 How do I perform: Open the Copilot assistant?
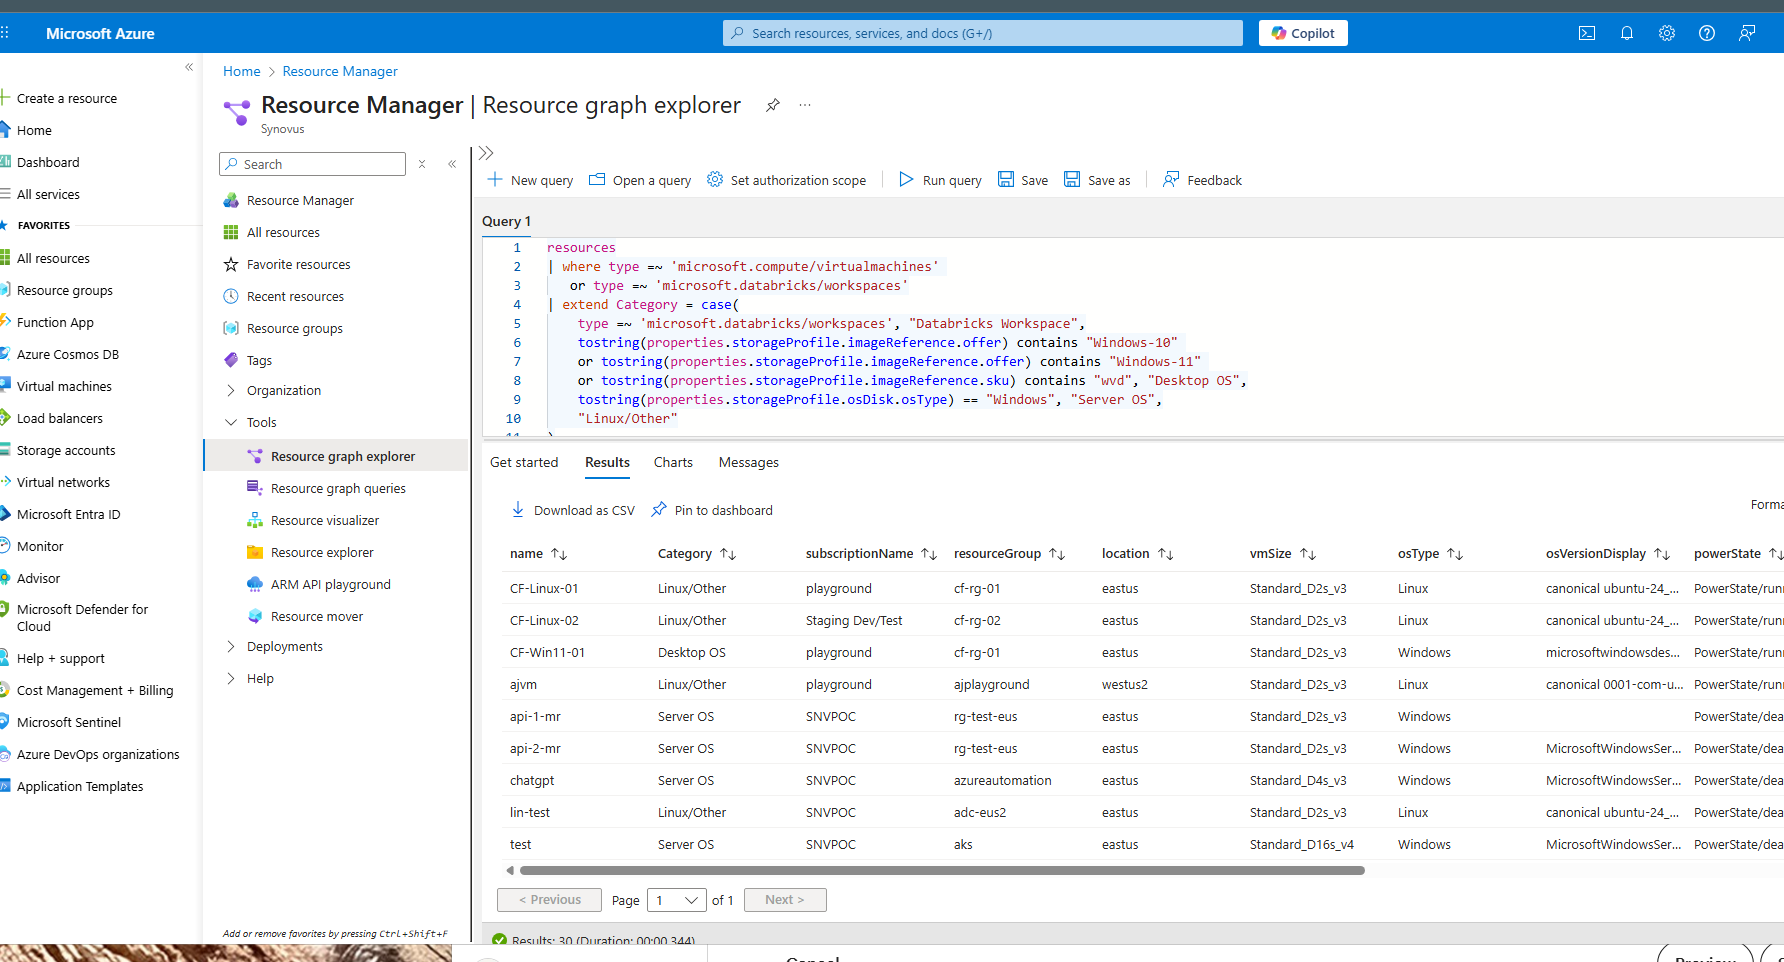1302,32
